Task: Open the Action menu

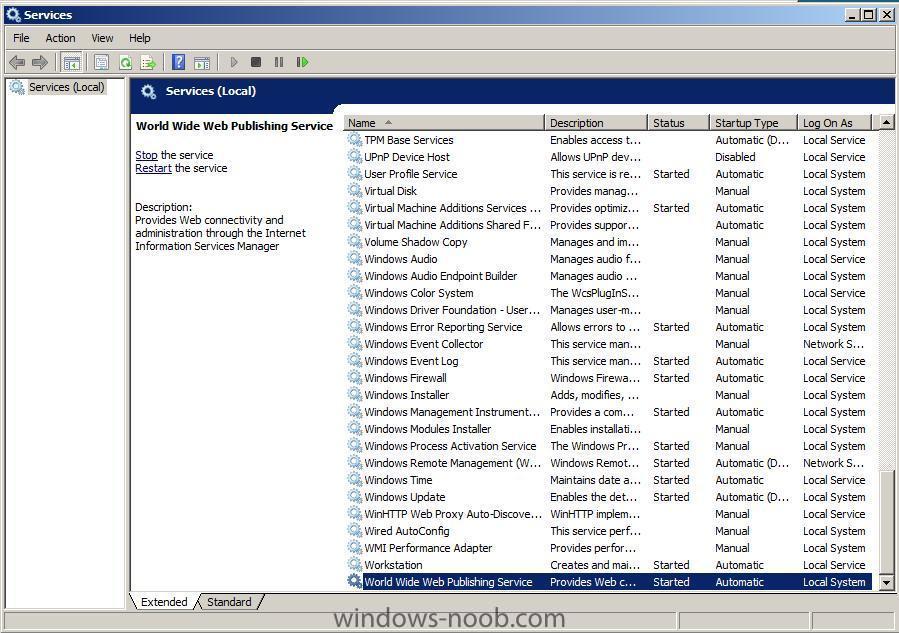Action: (60, 38)
